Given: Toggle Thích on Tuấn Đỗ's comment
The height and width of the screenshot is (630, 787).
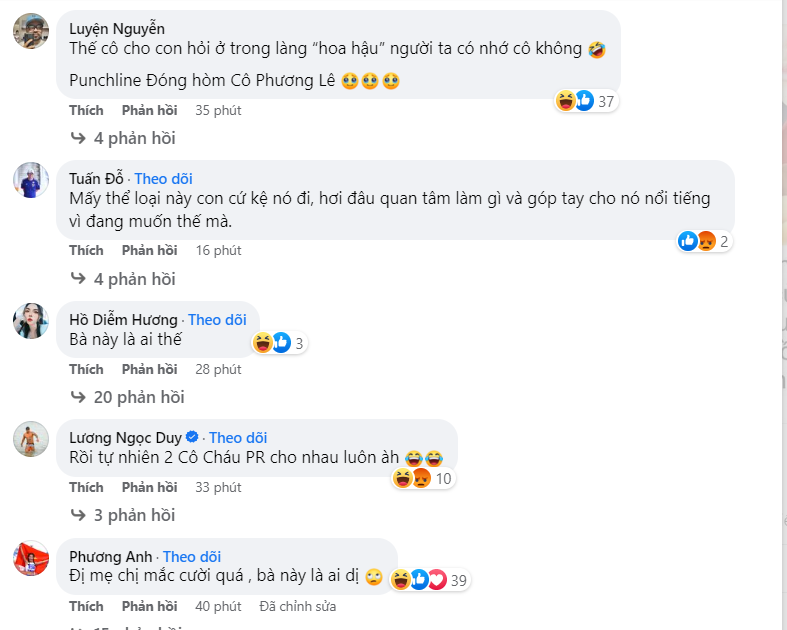Looking at the screenshot, I should click(x=86, y=250).
